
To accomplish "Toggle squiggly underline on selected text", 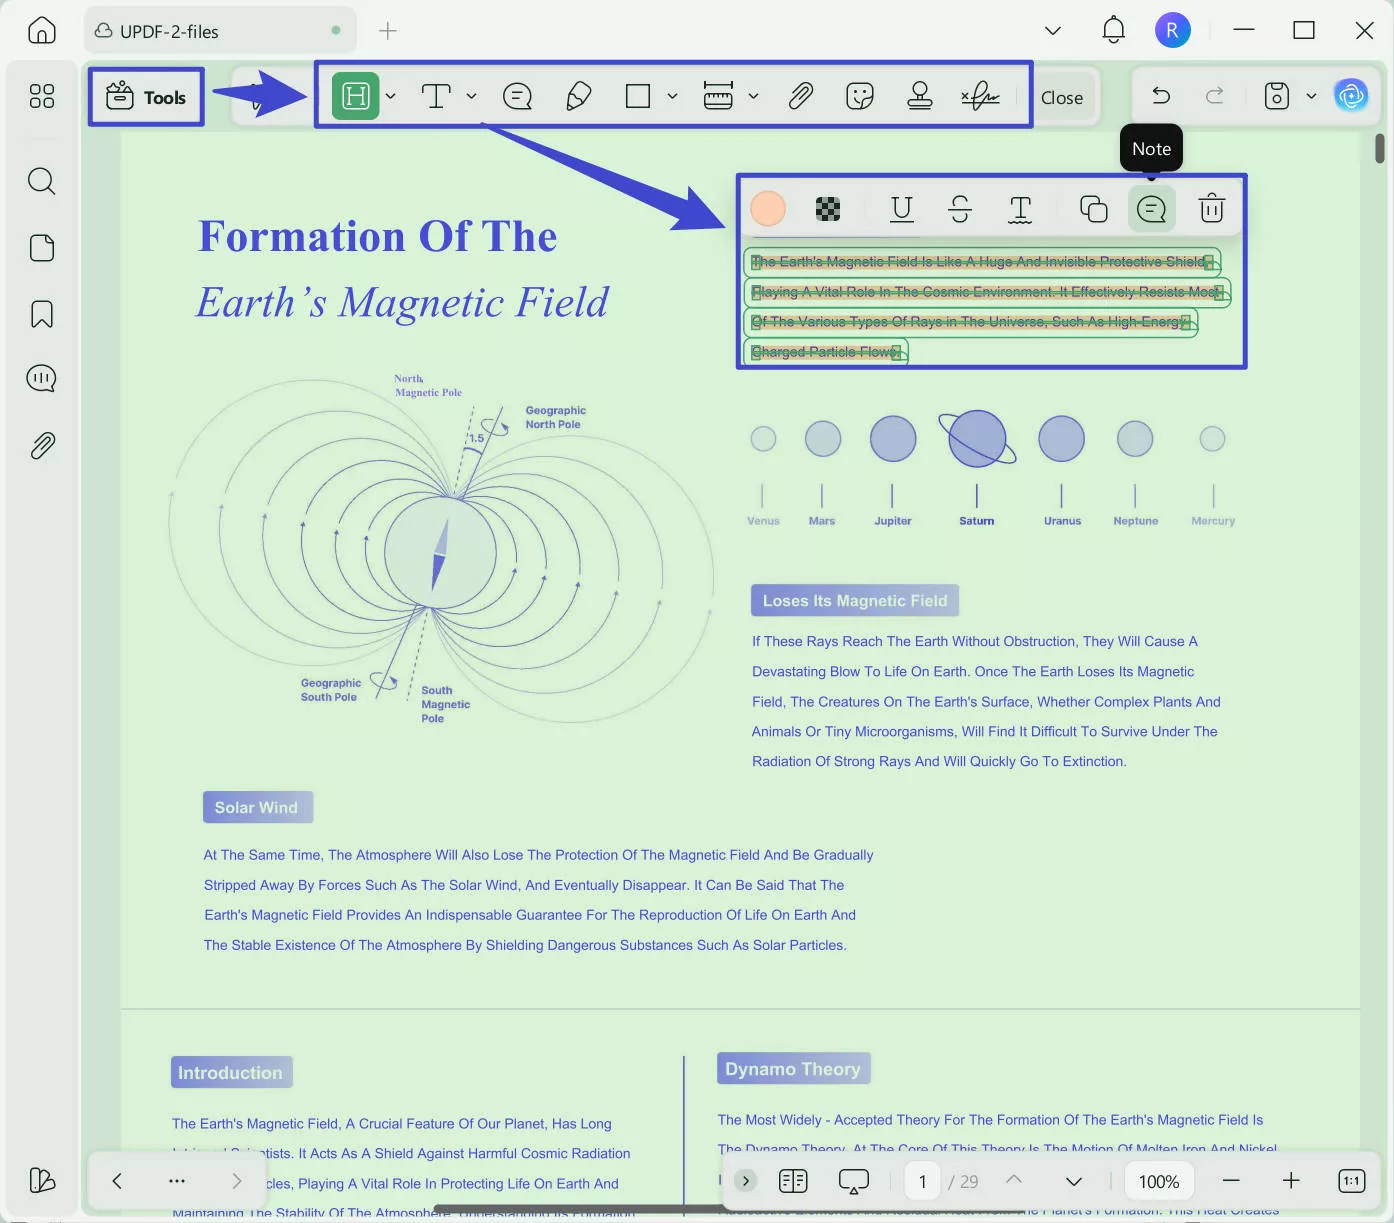I will 1019,208.
